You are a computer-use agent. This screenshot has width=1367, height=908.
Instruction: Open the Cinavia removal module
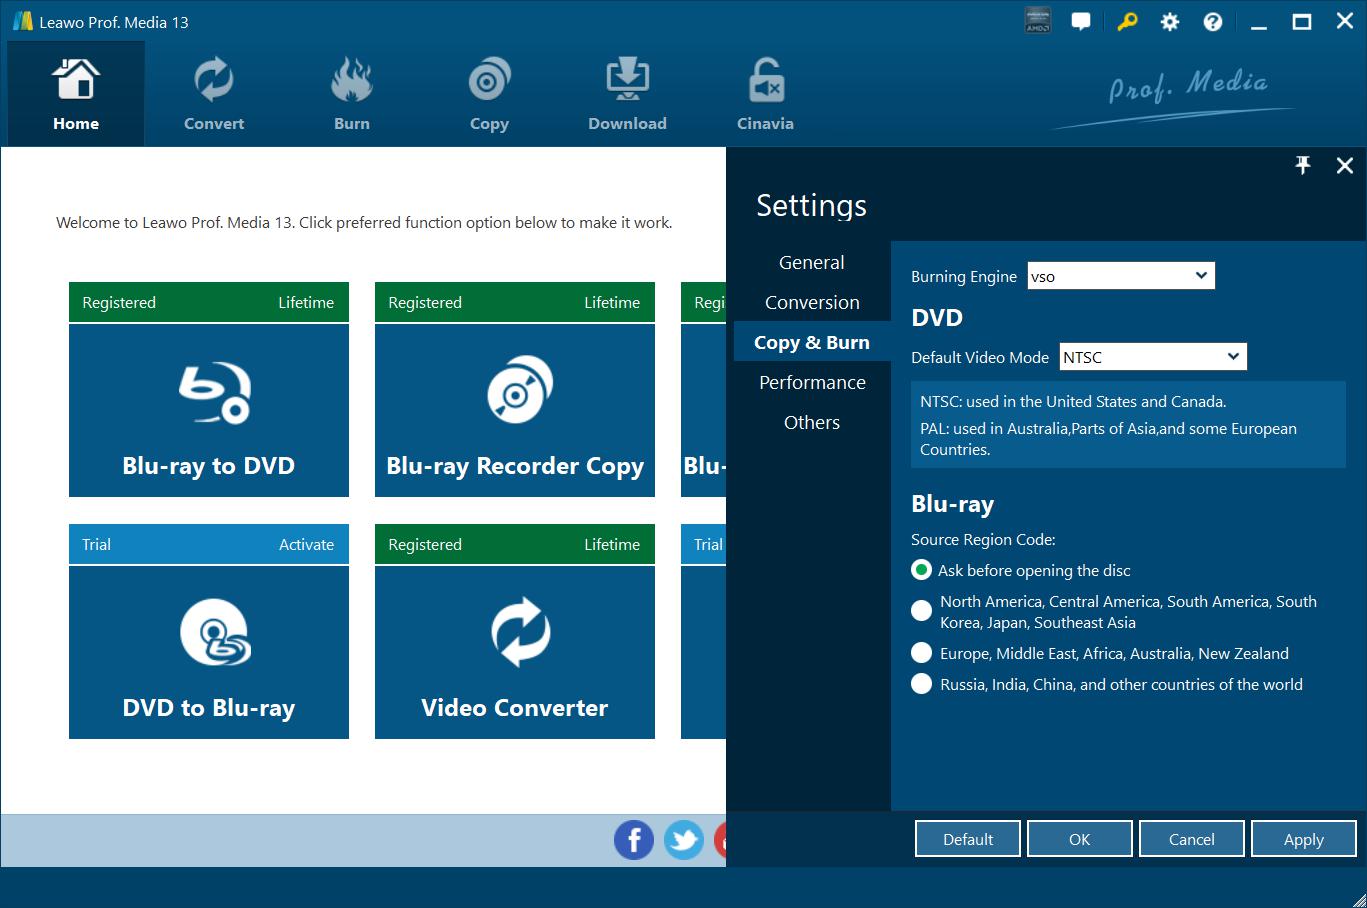click(x=765, y=95)
